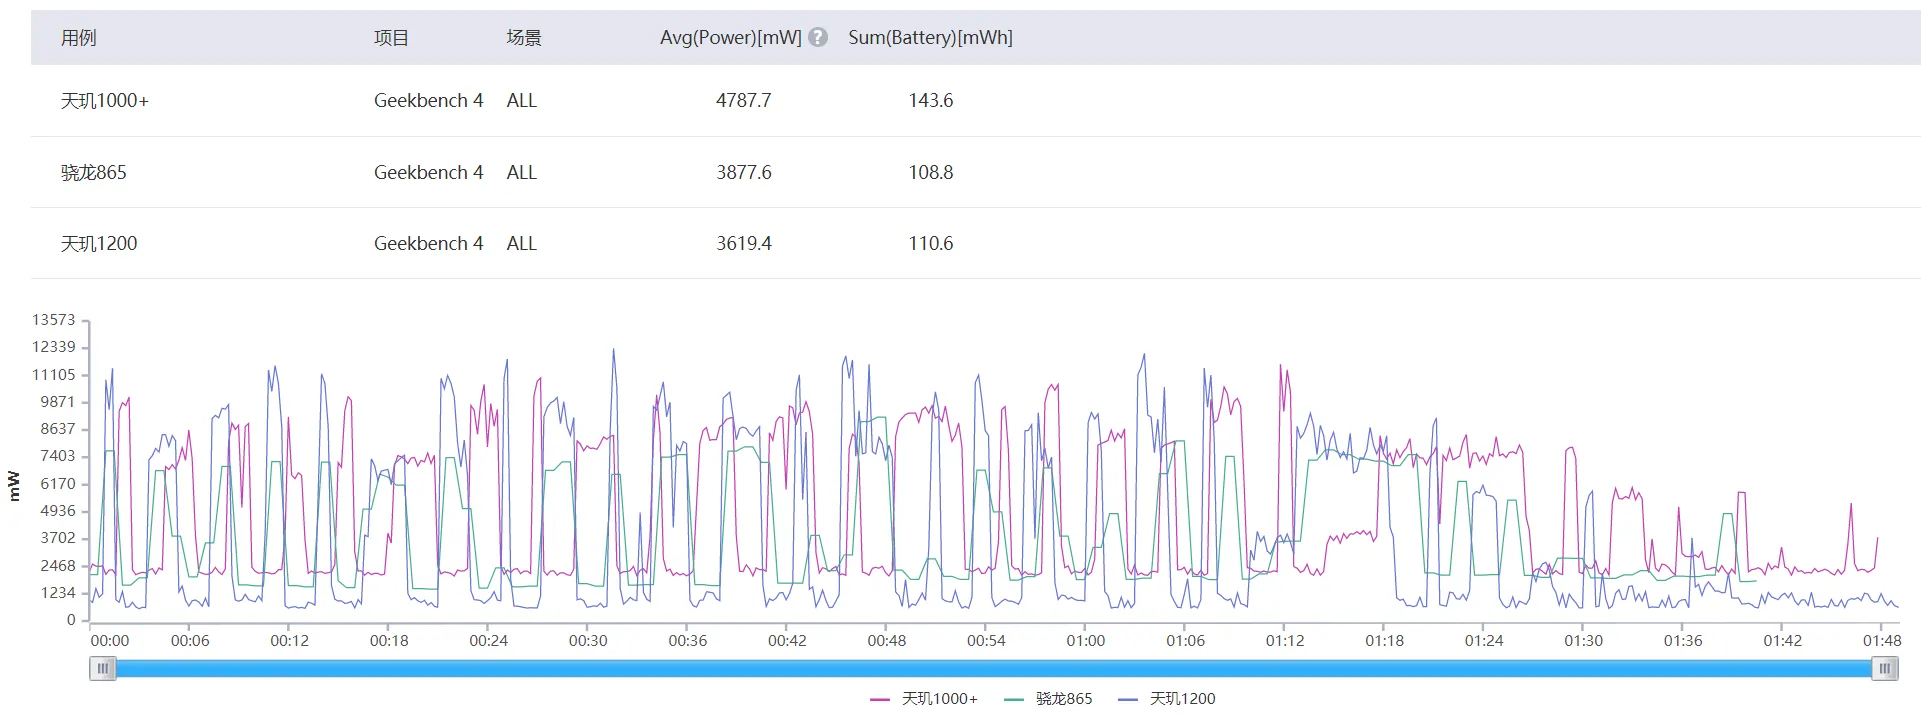Click the 01:48 label on the time axis
This screenshot has height=719, width=1921.
point(1882,641)
